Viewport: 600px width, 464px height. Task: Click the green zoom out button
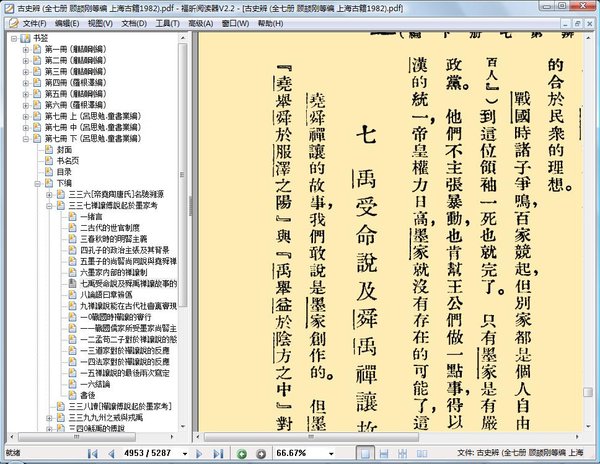point(243,453)
